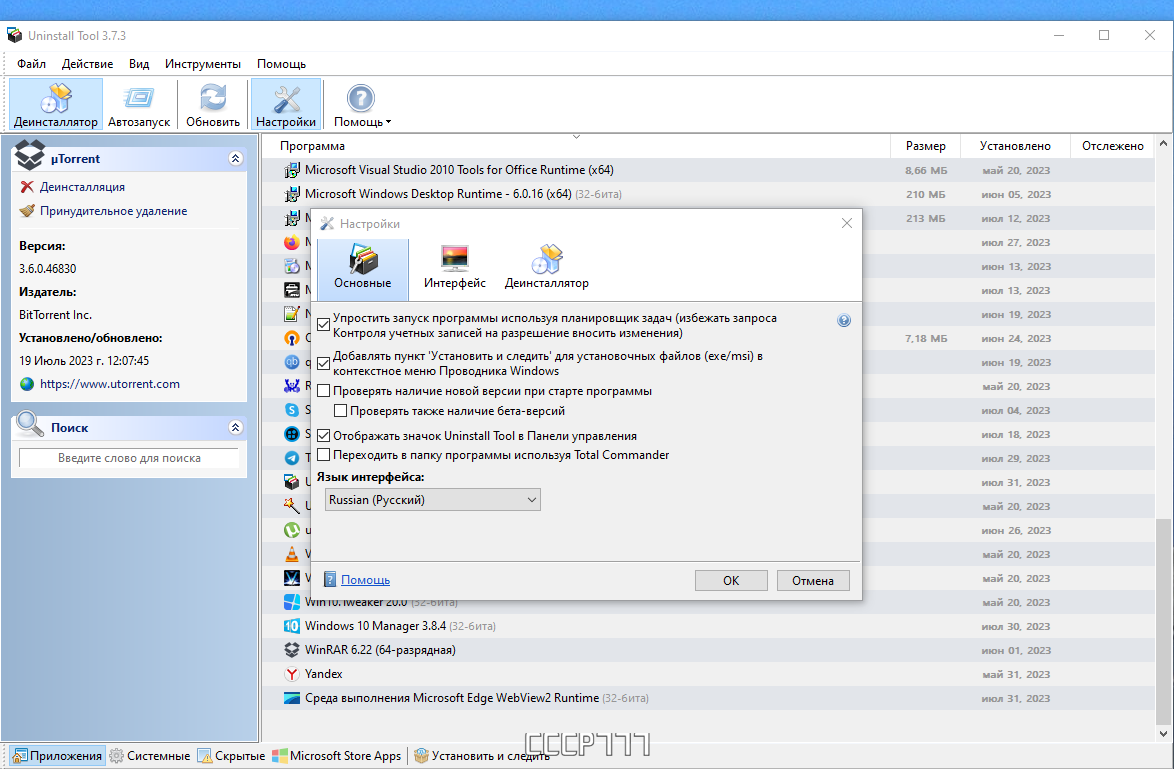Select WinRAR 6.22 entry
The image size is (1174, 769).
pyautogui.click(x=708, y=650)
